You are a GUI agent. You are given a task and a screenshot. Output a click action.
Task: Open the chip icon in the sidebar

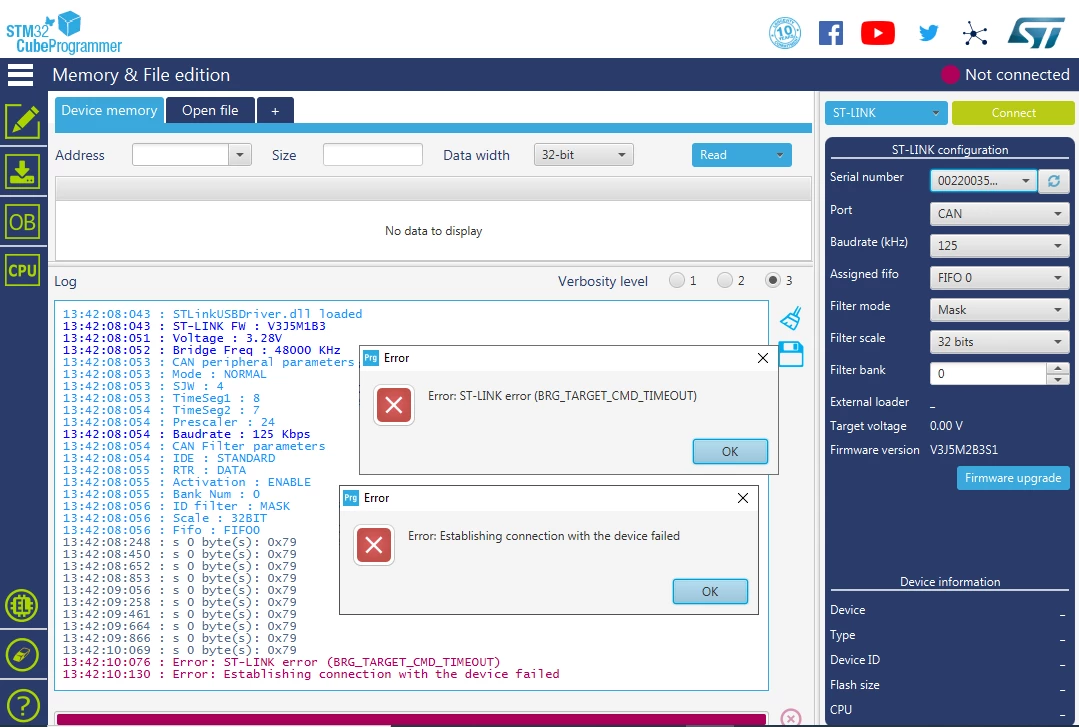tap(22, 606)
